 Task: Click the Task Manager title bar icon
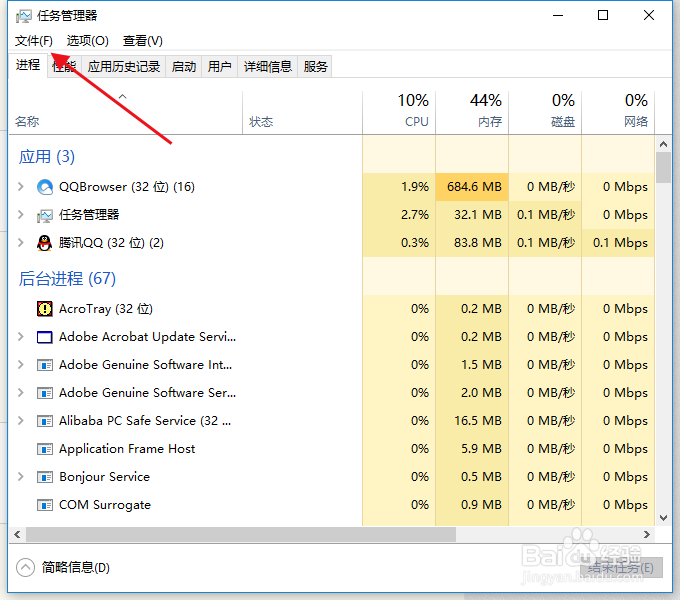tap(23, 16)
